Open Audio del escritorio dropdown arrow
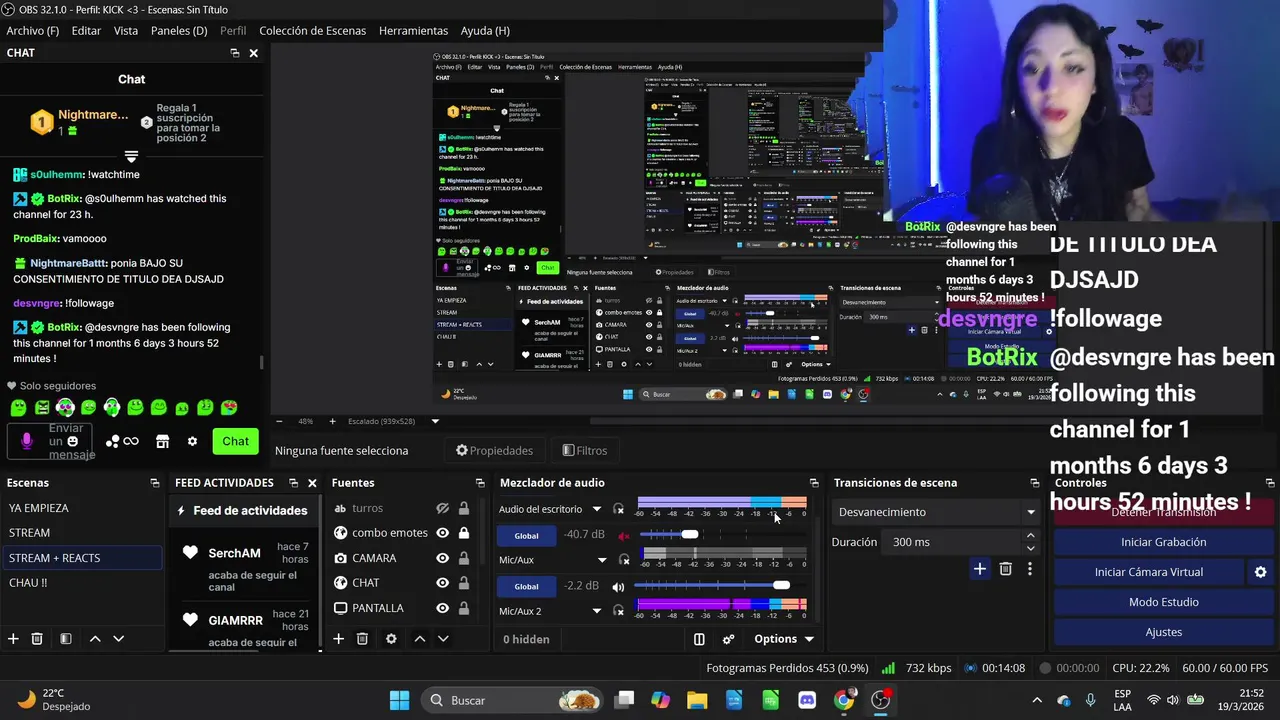Image resolution: width=1280 pixels, height=720 pixels. (x=597, y=509)
